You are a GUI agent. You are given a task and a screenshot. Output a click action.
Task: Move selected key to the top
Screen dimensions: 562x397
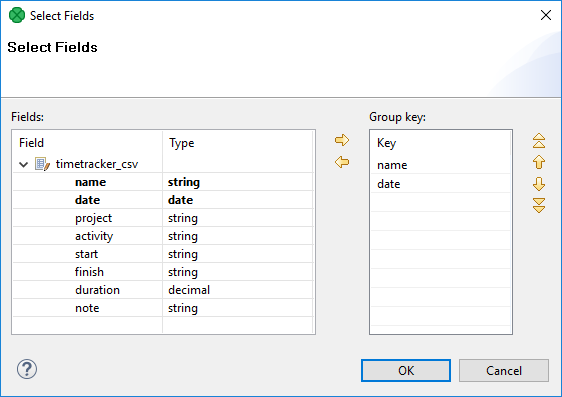pyautogui.click(x=539, y=141)
